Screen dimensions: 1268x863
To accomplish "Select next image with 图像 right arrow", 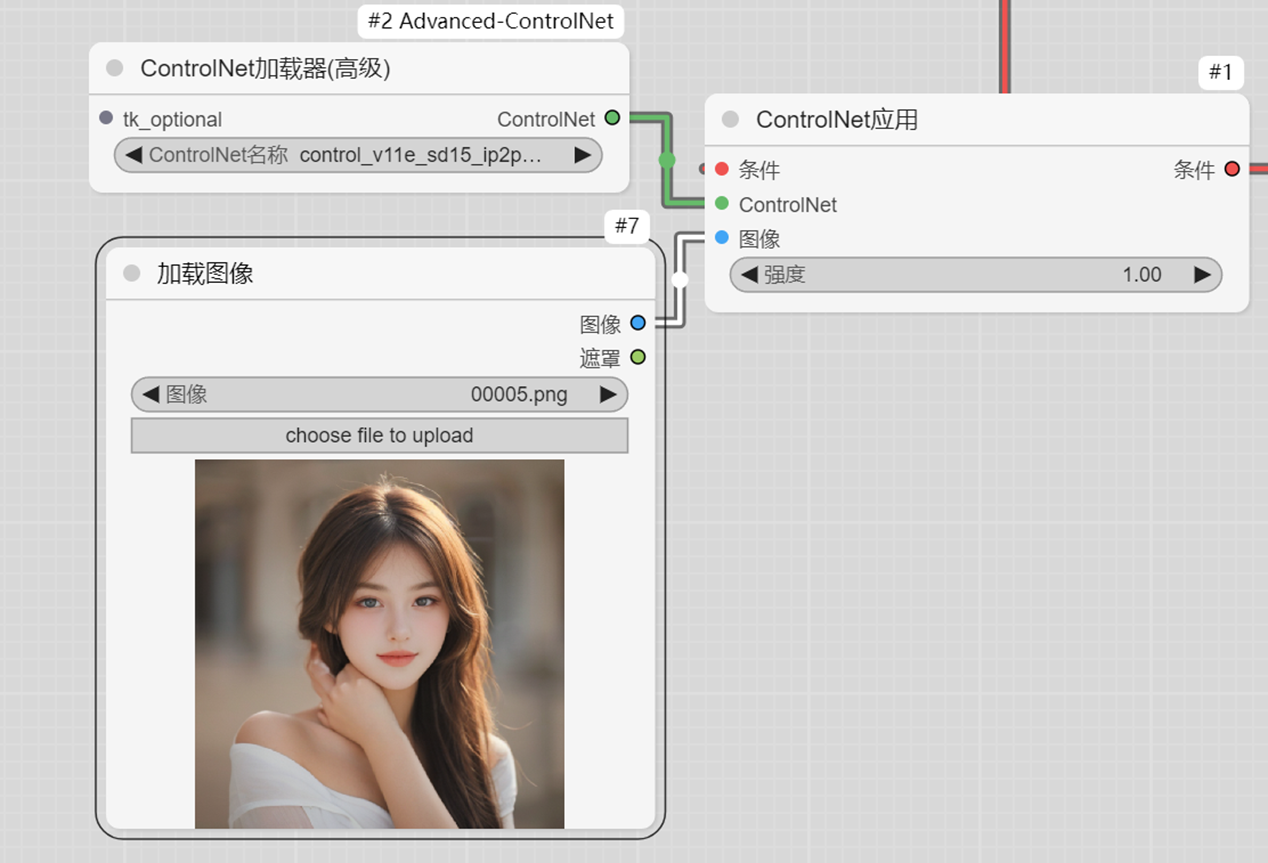I will pyautogui.click(x=608, y=394).
